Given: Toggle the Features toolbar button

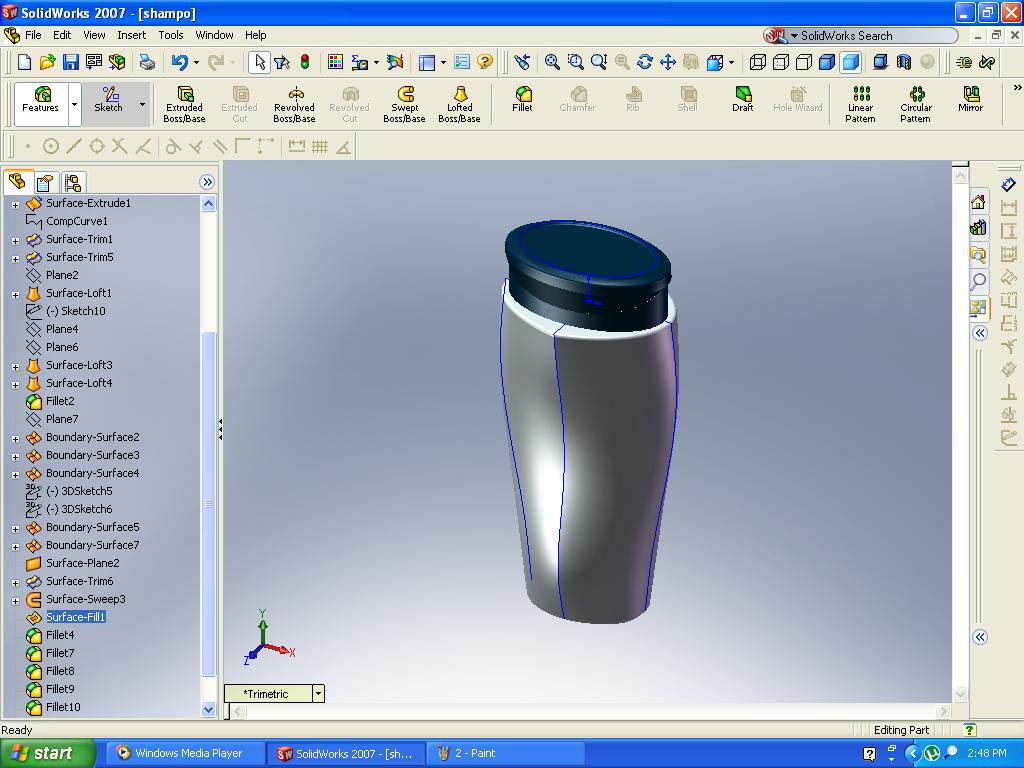Looking at the screenshot, I should pos(41,100).
